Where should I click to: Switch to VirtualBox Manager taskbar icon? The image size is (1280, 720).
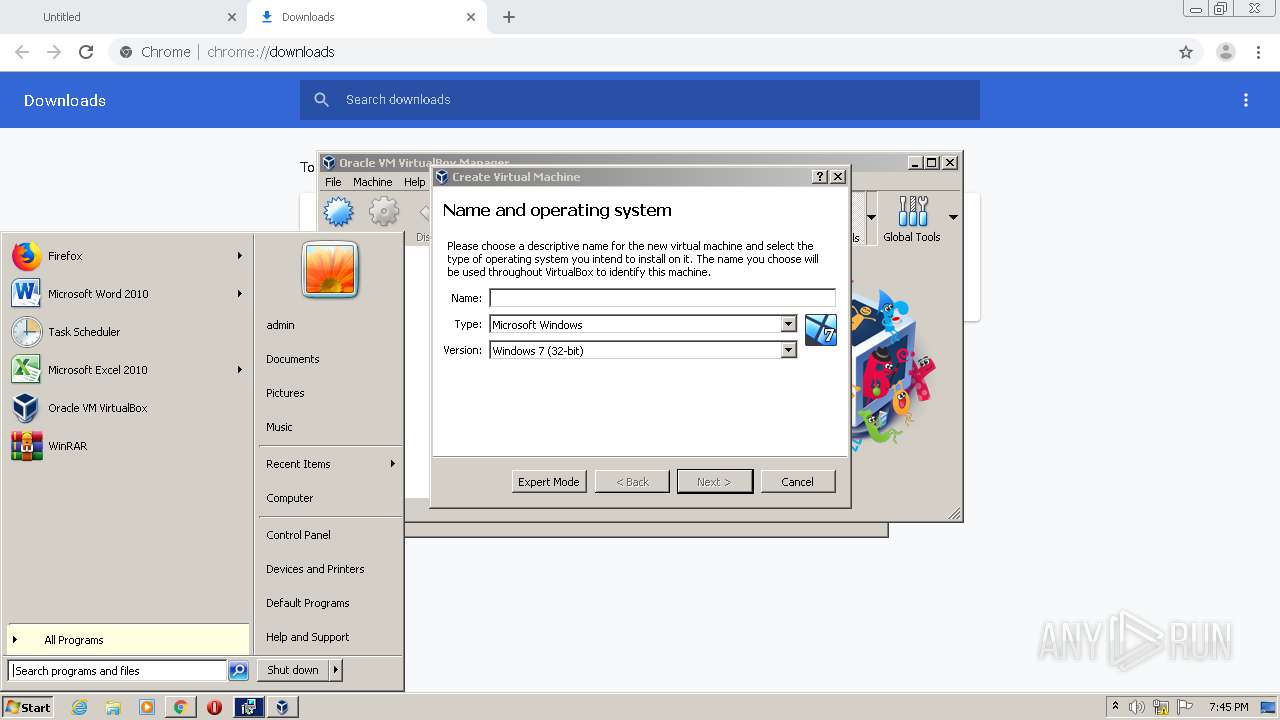[x=282, y=707]
